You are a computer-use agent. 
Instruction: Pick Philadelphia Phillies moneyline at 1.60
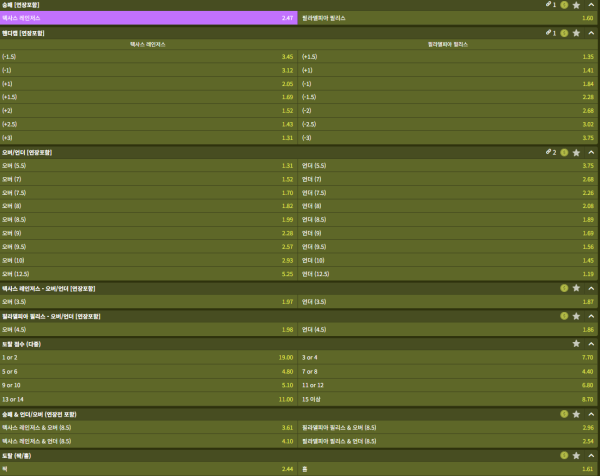[449, 18]
